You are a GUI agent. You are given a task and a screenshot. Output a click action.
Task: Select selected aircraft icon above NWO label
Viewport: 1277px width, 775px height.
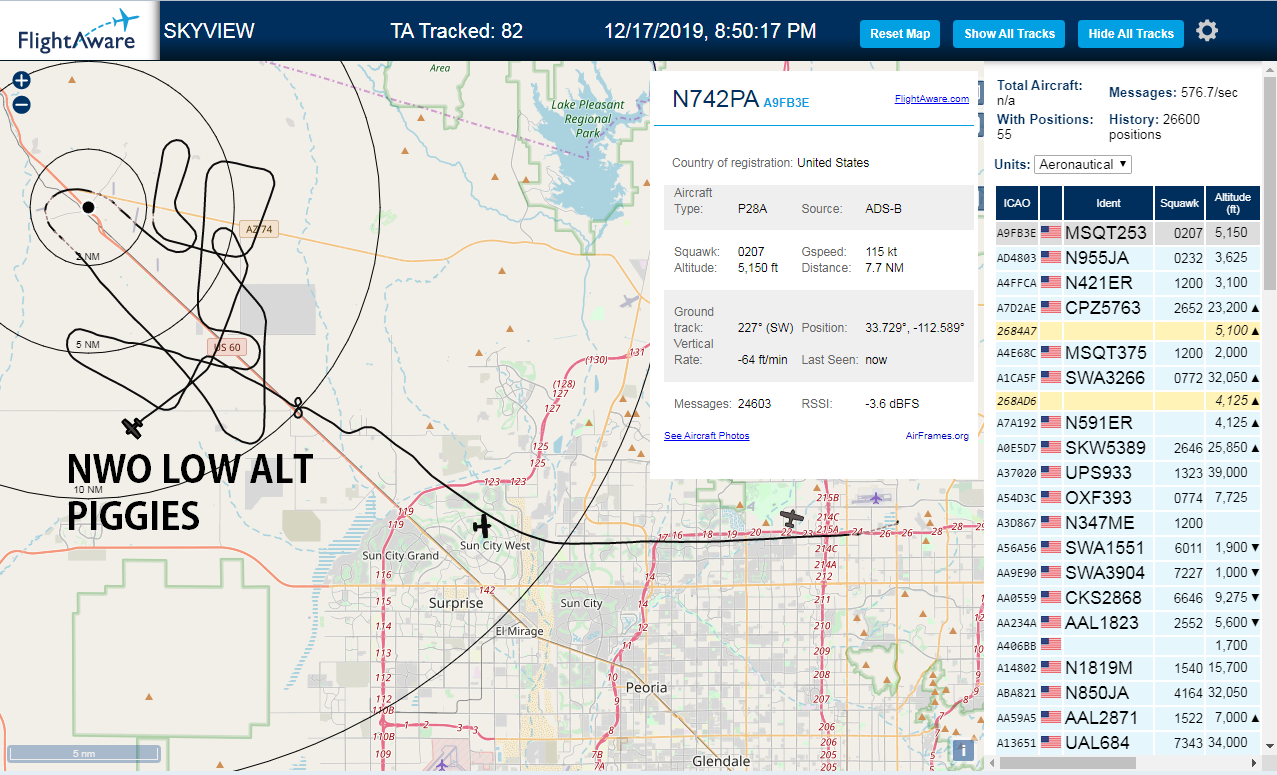click(133, 427)
